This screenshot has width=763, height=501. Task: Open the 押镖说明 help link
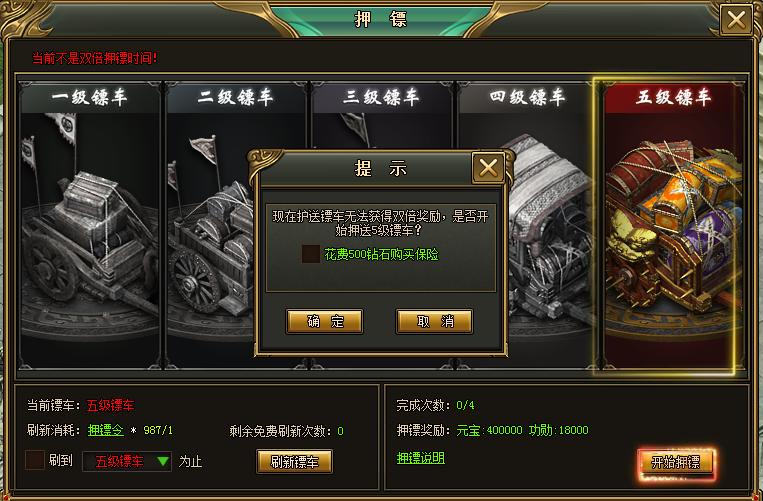click(x=420, y=458)
